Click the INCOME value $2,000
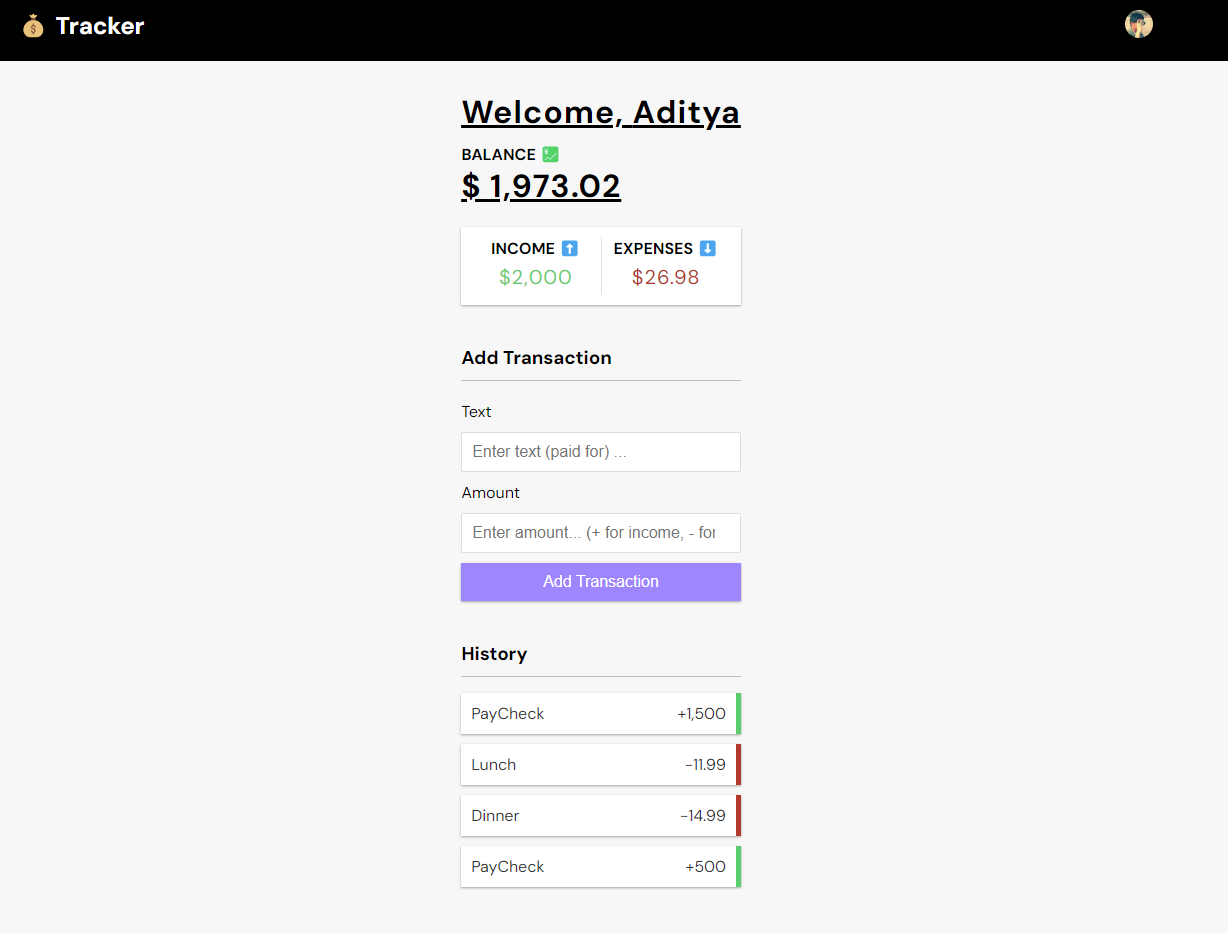This screenshot has width=1228, height=933. click(x=535, y=277)
